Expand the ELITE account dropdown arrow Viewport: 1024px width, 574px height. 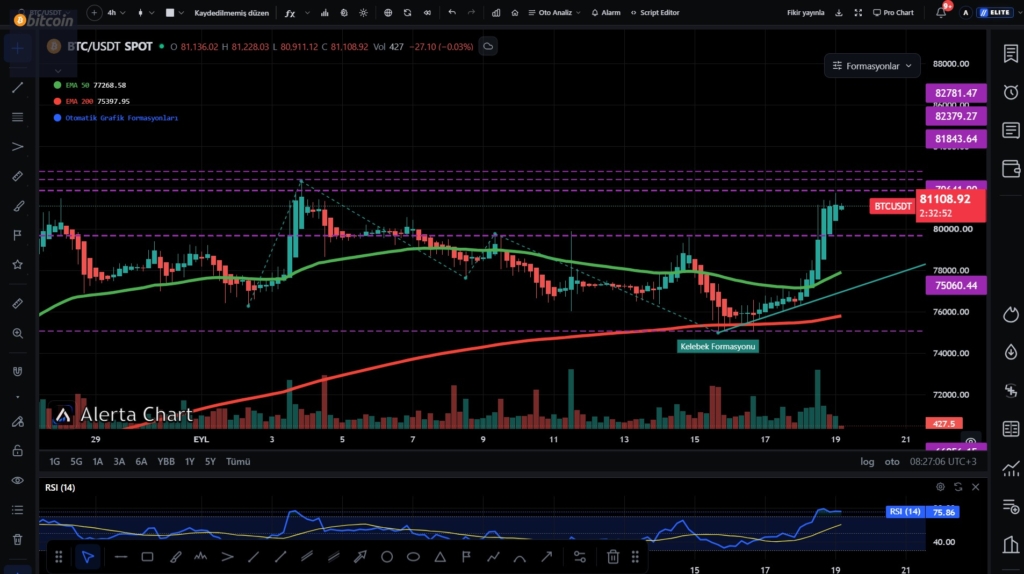[x=1019, y=12]
